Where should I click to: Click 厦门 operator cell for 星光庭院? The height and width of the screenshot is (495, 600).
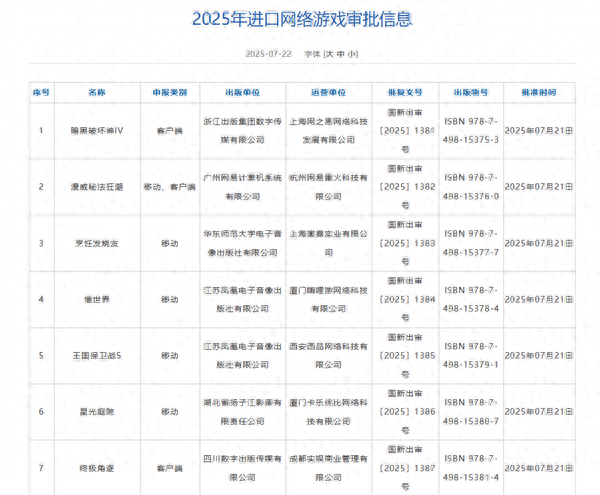[328, 412]
